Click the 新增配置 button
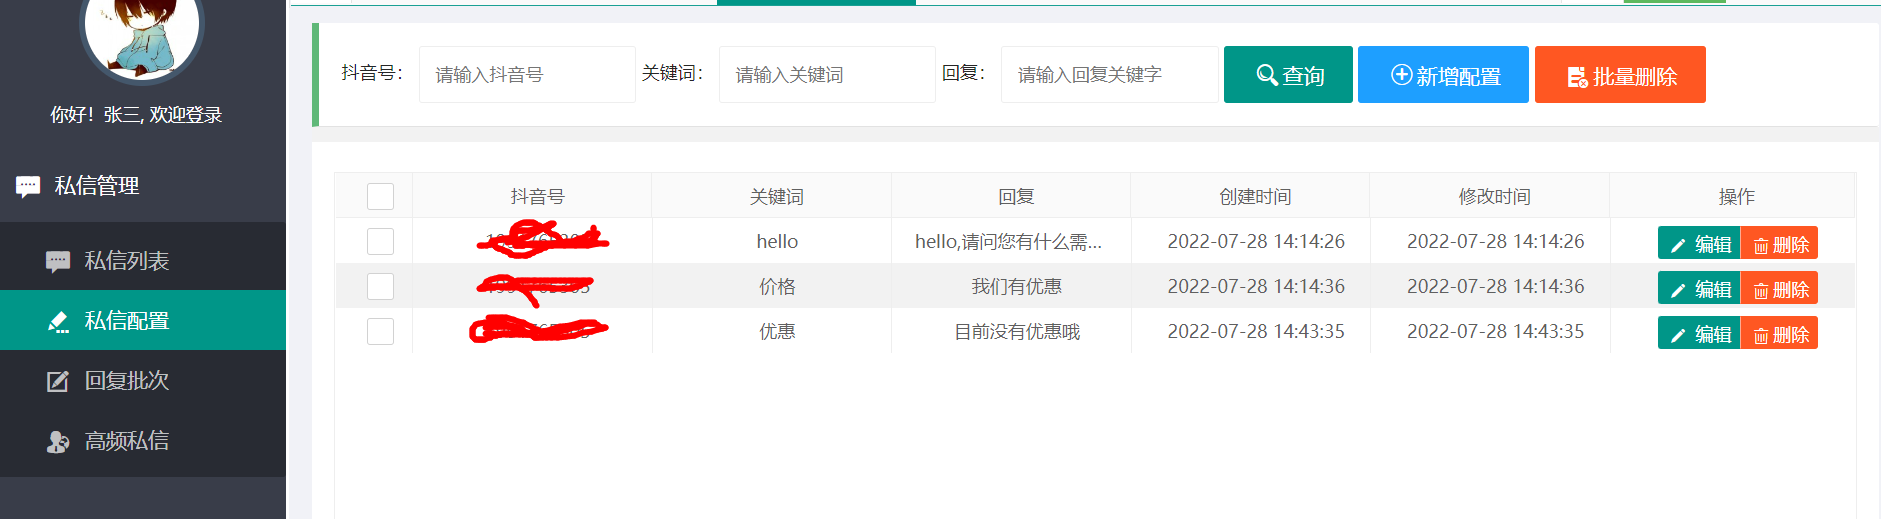 click(x=1443, y=75)
